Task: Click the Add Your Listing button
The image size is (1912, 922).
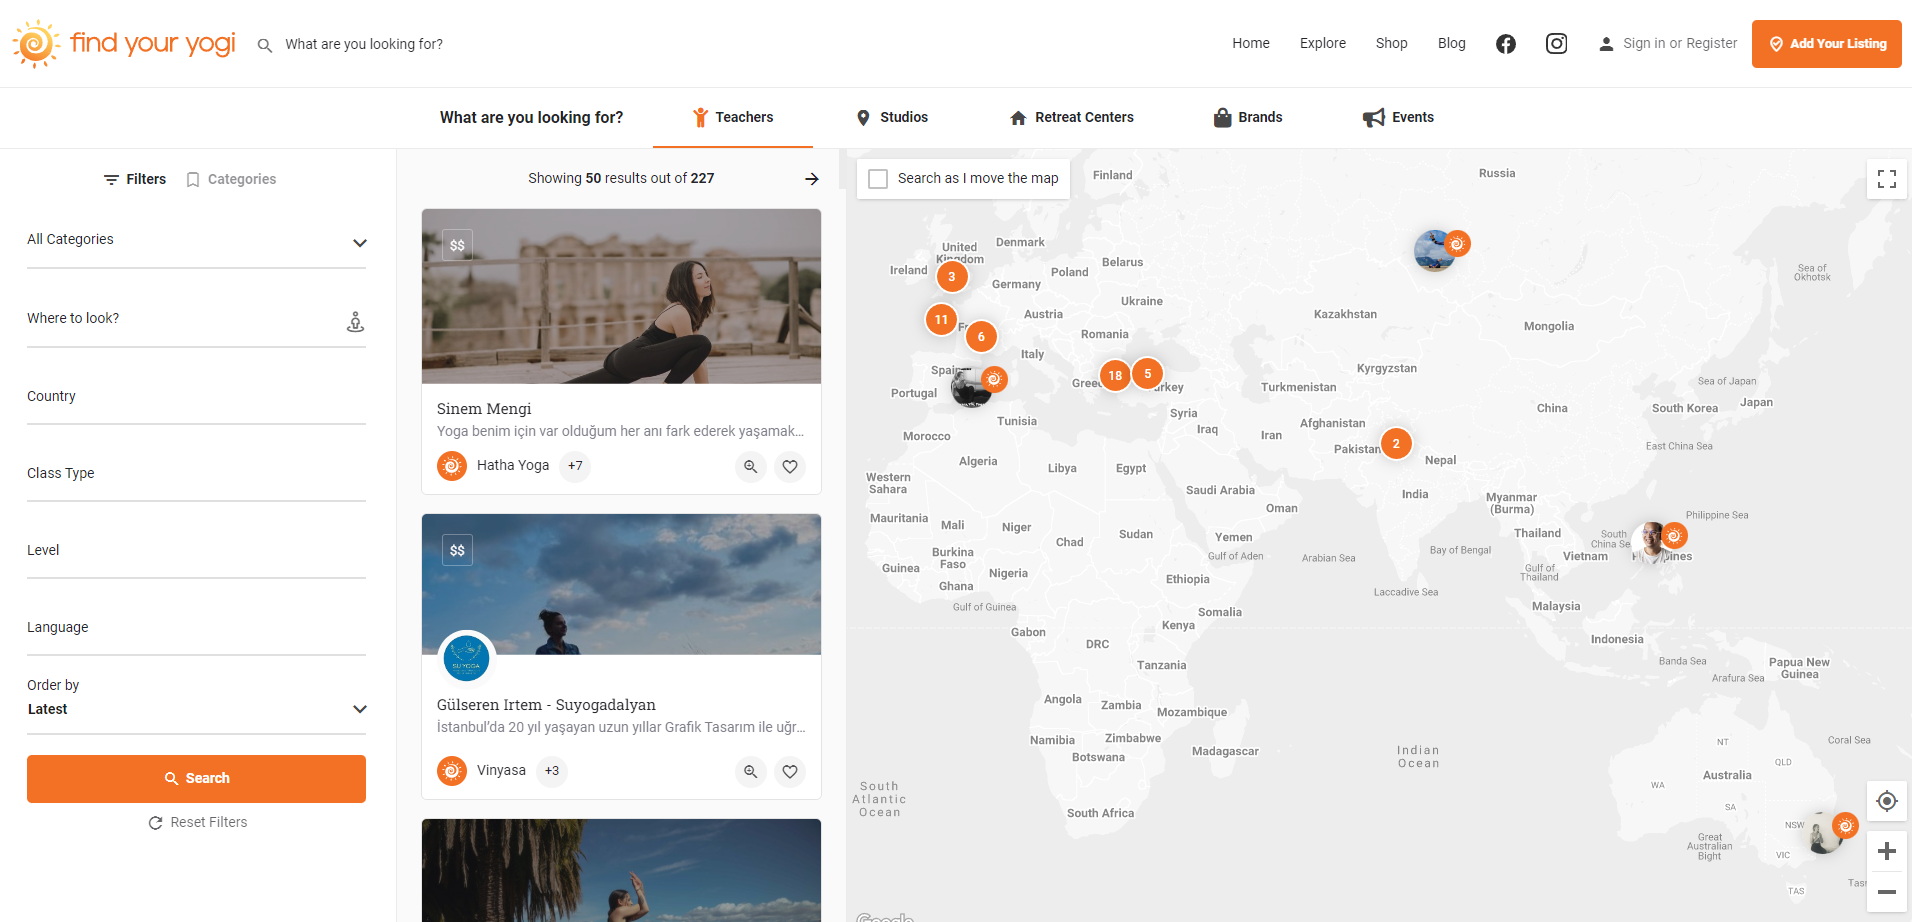Action: 1827,44
